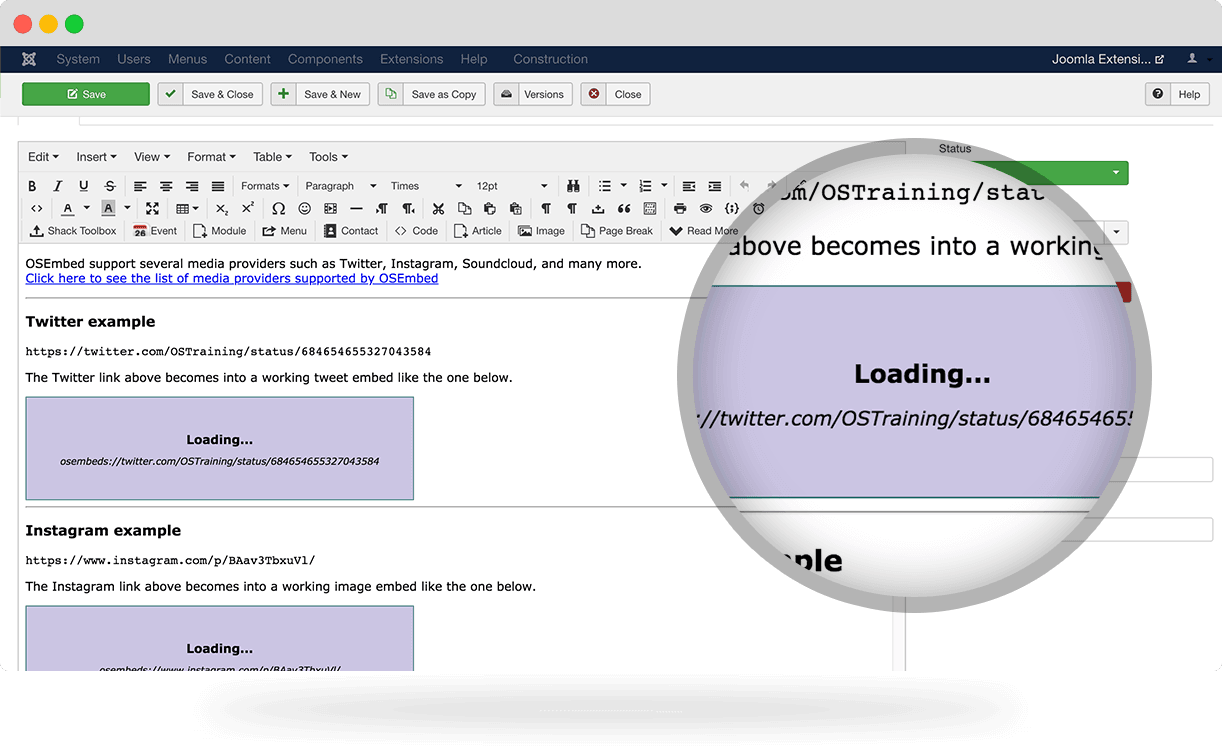
Task: Paste from the clipboard icon
Action: pos(490,208)
